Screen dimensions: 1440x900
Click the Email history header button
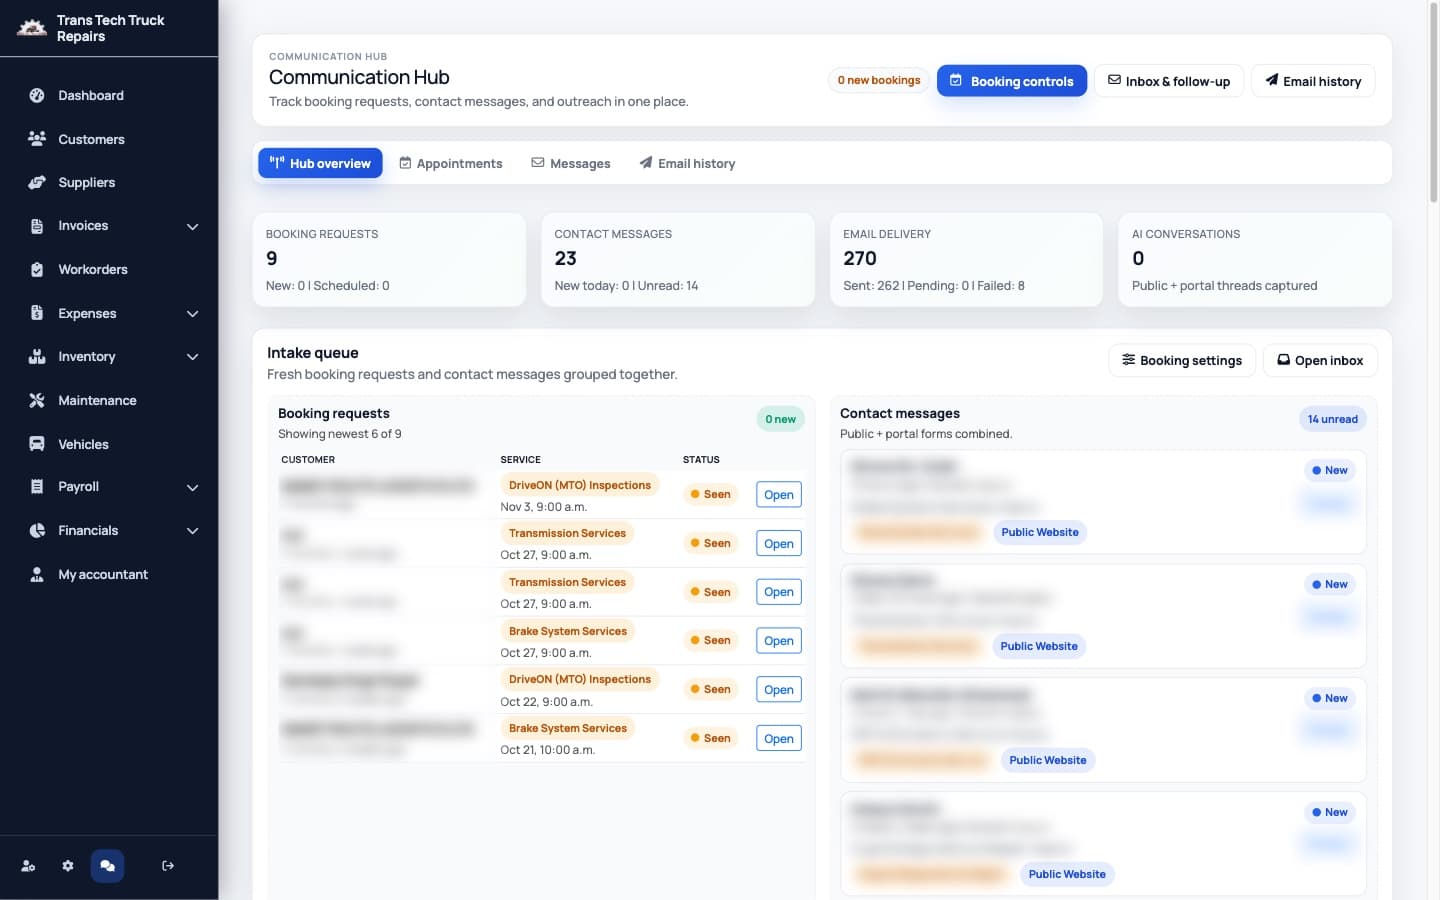(1313, 81)
